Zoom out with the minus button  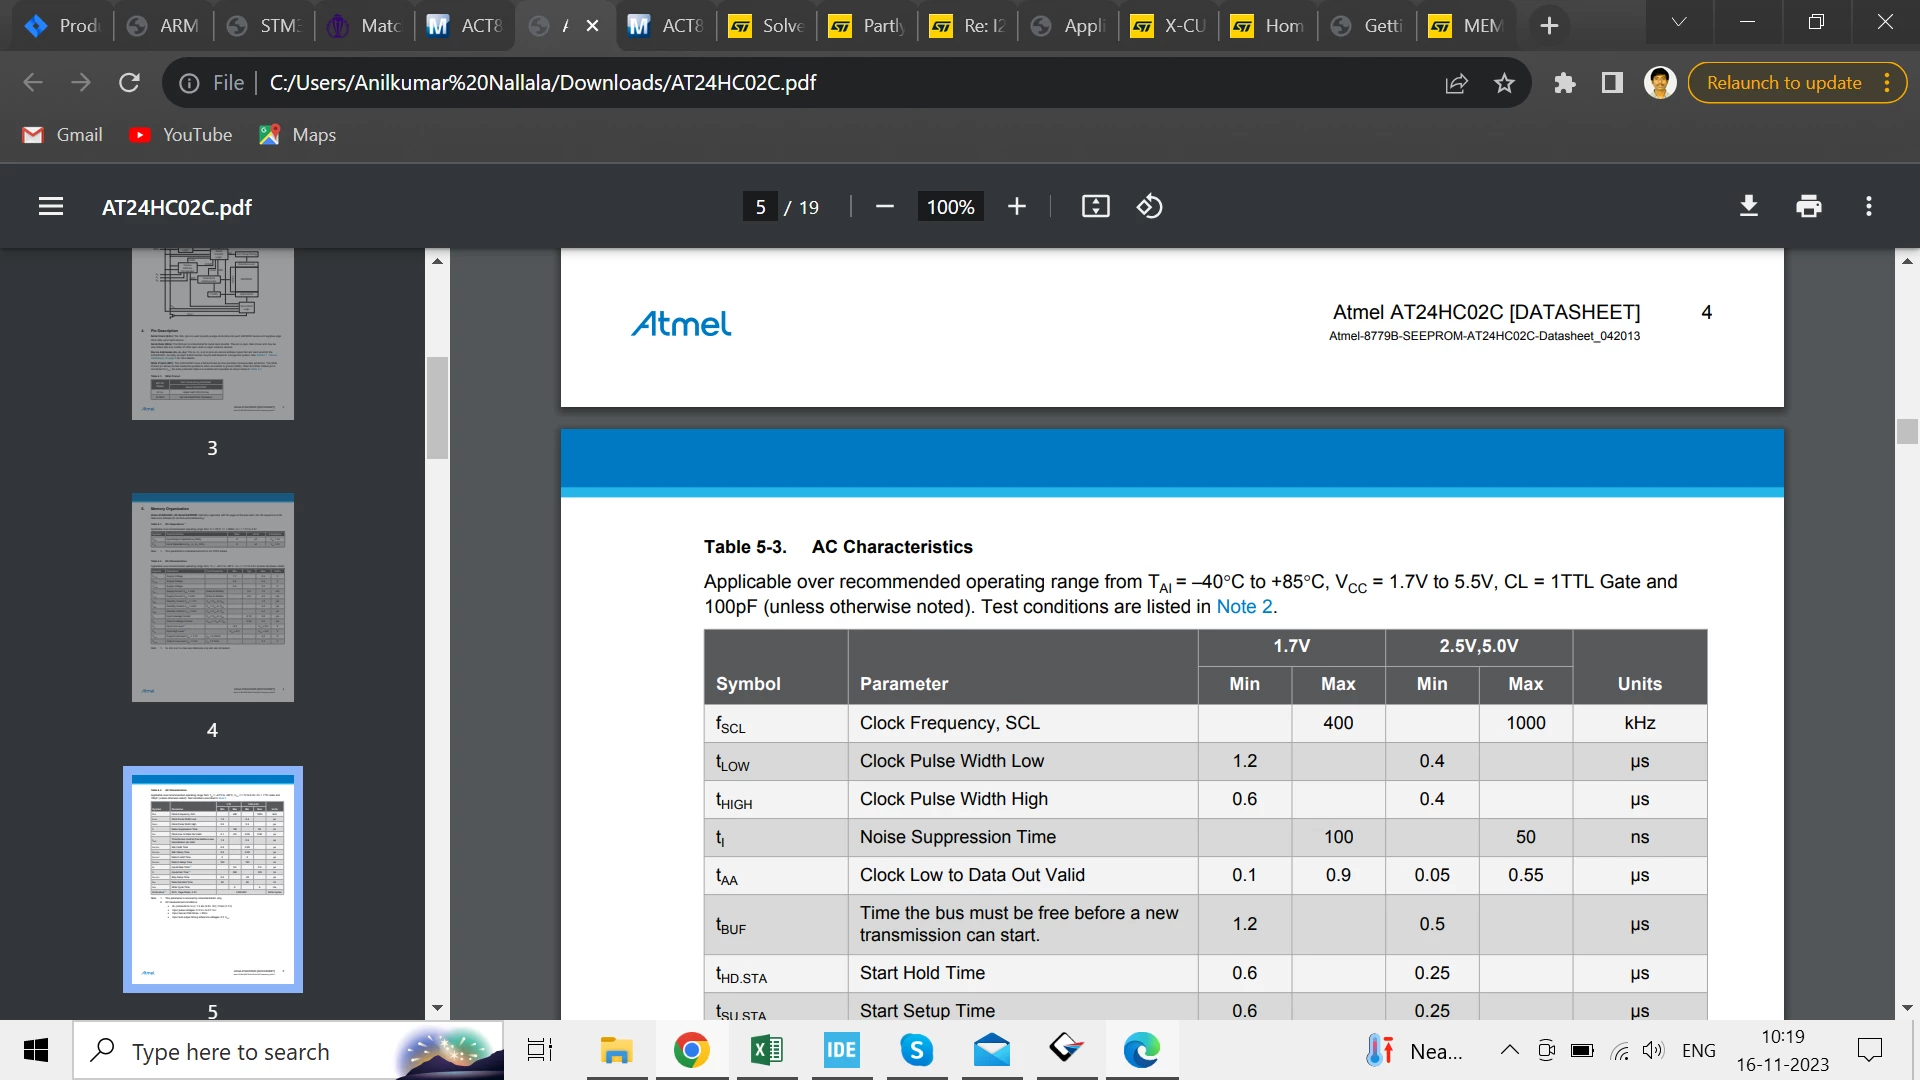884,207
